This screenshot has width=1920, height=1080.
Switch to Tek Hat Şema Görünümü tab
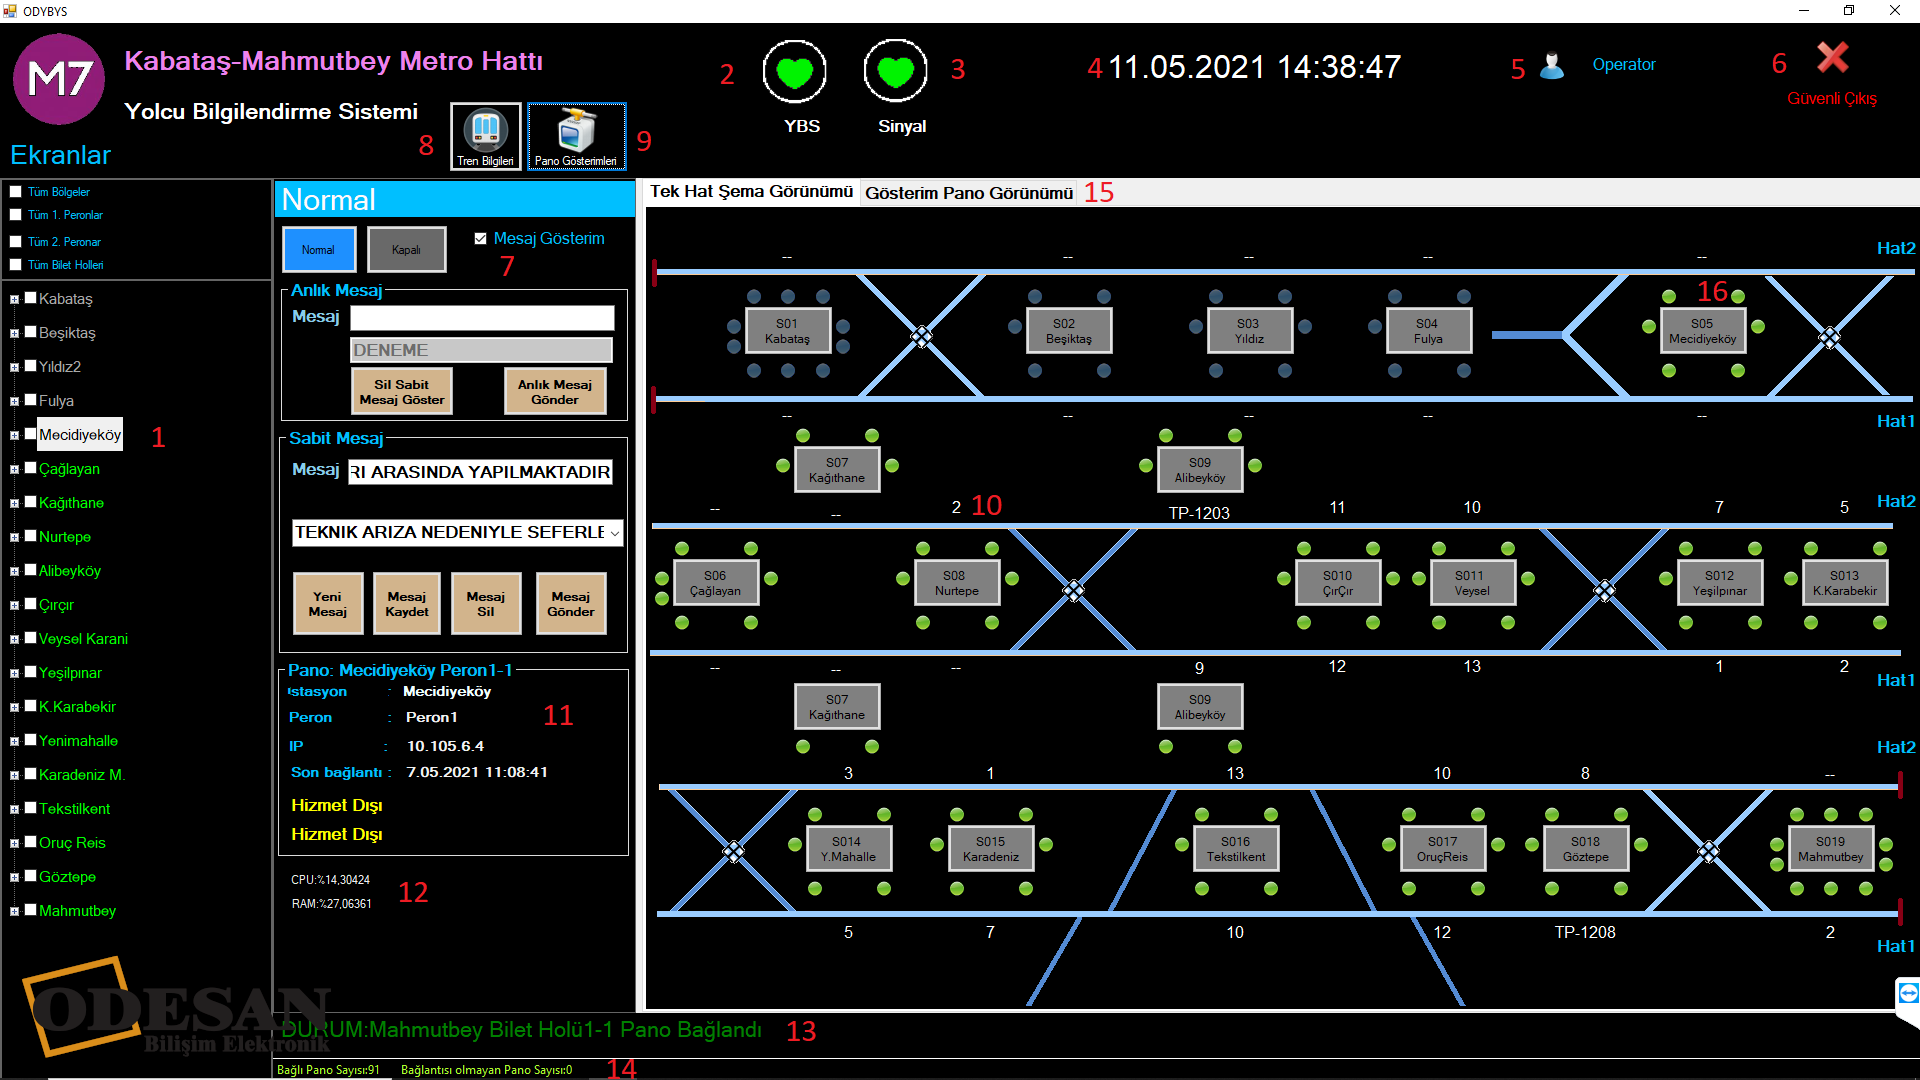click(751, 192)
